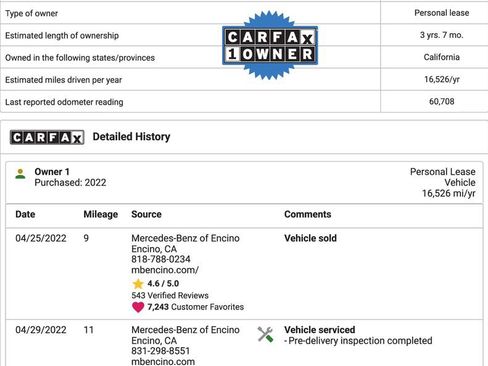Click the phone number 831-298-8551
The height and width of the screenshot is (366, 488).
click(x=161, y=351)
